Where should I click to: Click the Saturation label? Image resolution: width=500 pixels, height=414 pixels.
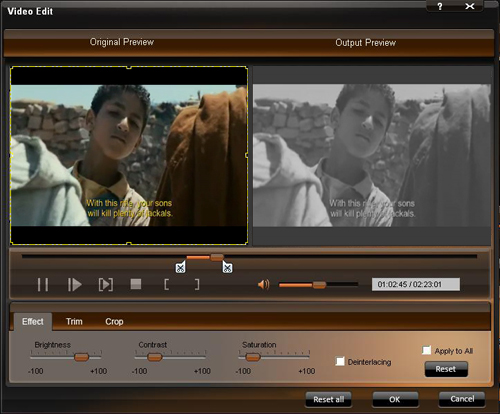point(259,345)
